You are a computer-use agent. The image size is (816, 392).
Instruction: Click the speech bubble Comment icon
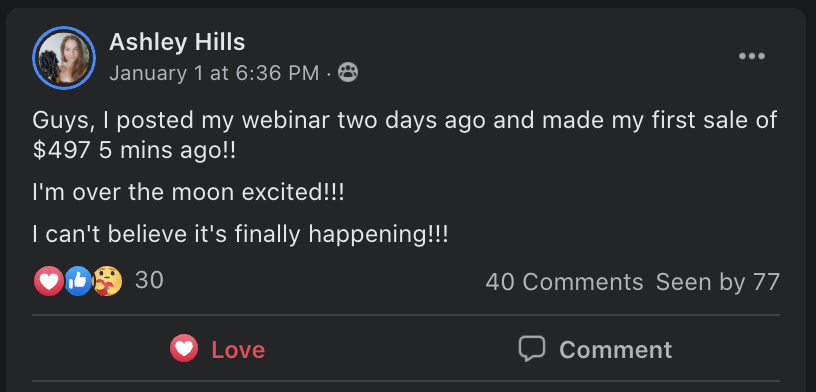click(x=532, y=348)
